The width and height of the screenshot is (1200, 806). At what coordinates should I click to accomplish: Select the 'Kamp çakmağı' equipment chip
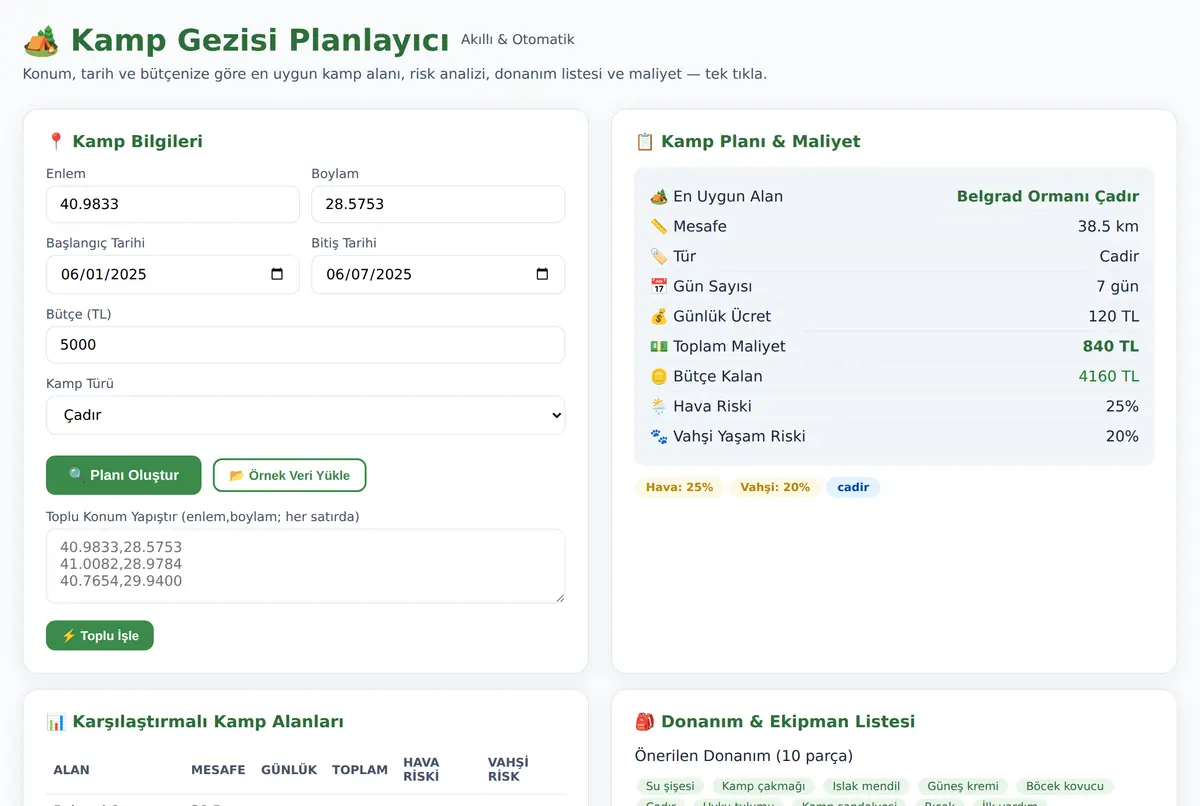click(x=763, y=786)
